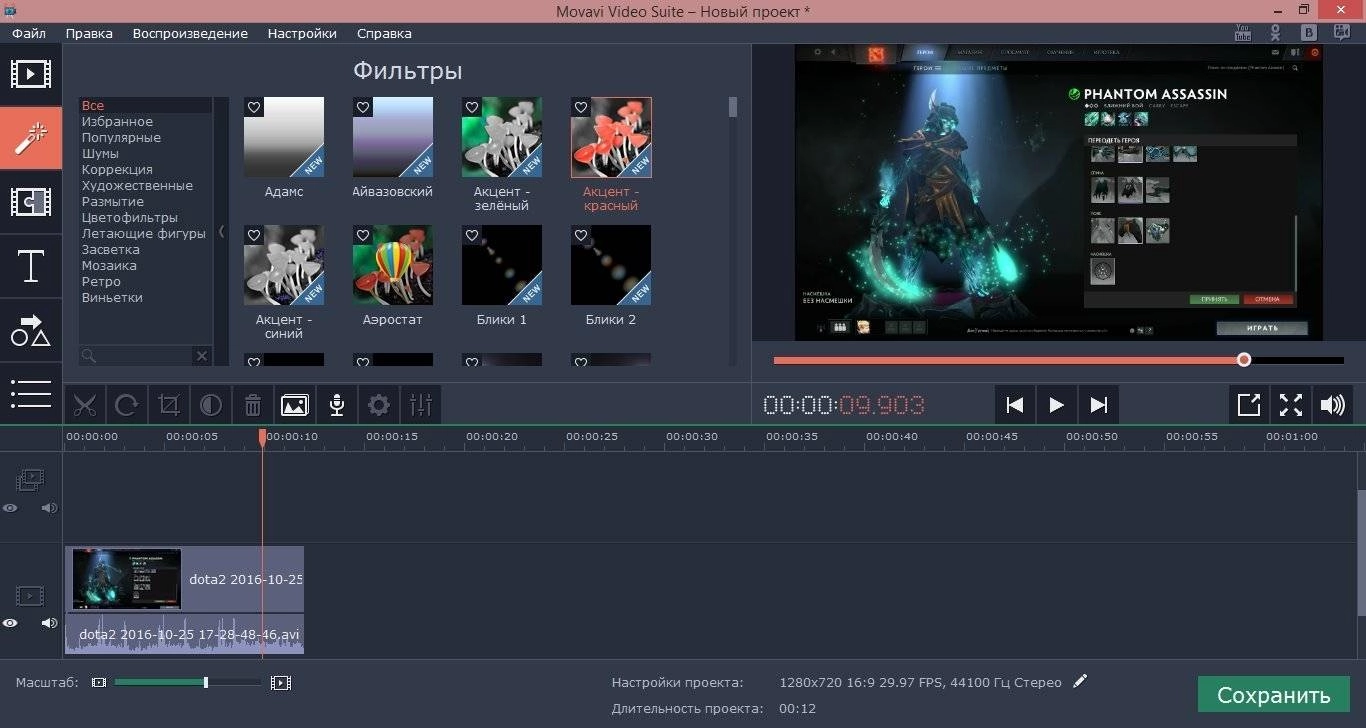Click the red playhead marker on ruler

pos(262,437)
